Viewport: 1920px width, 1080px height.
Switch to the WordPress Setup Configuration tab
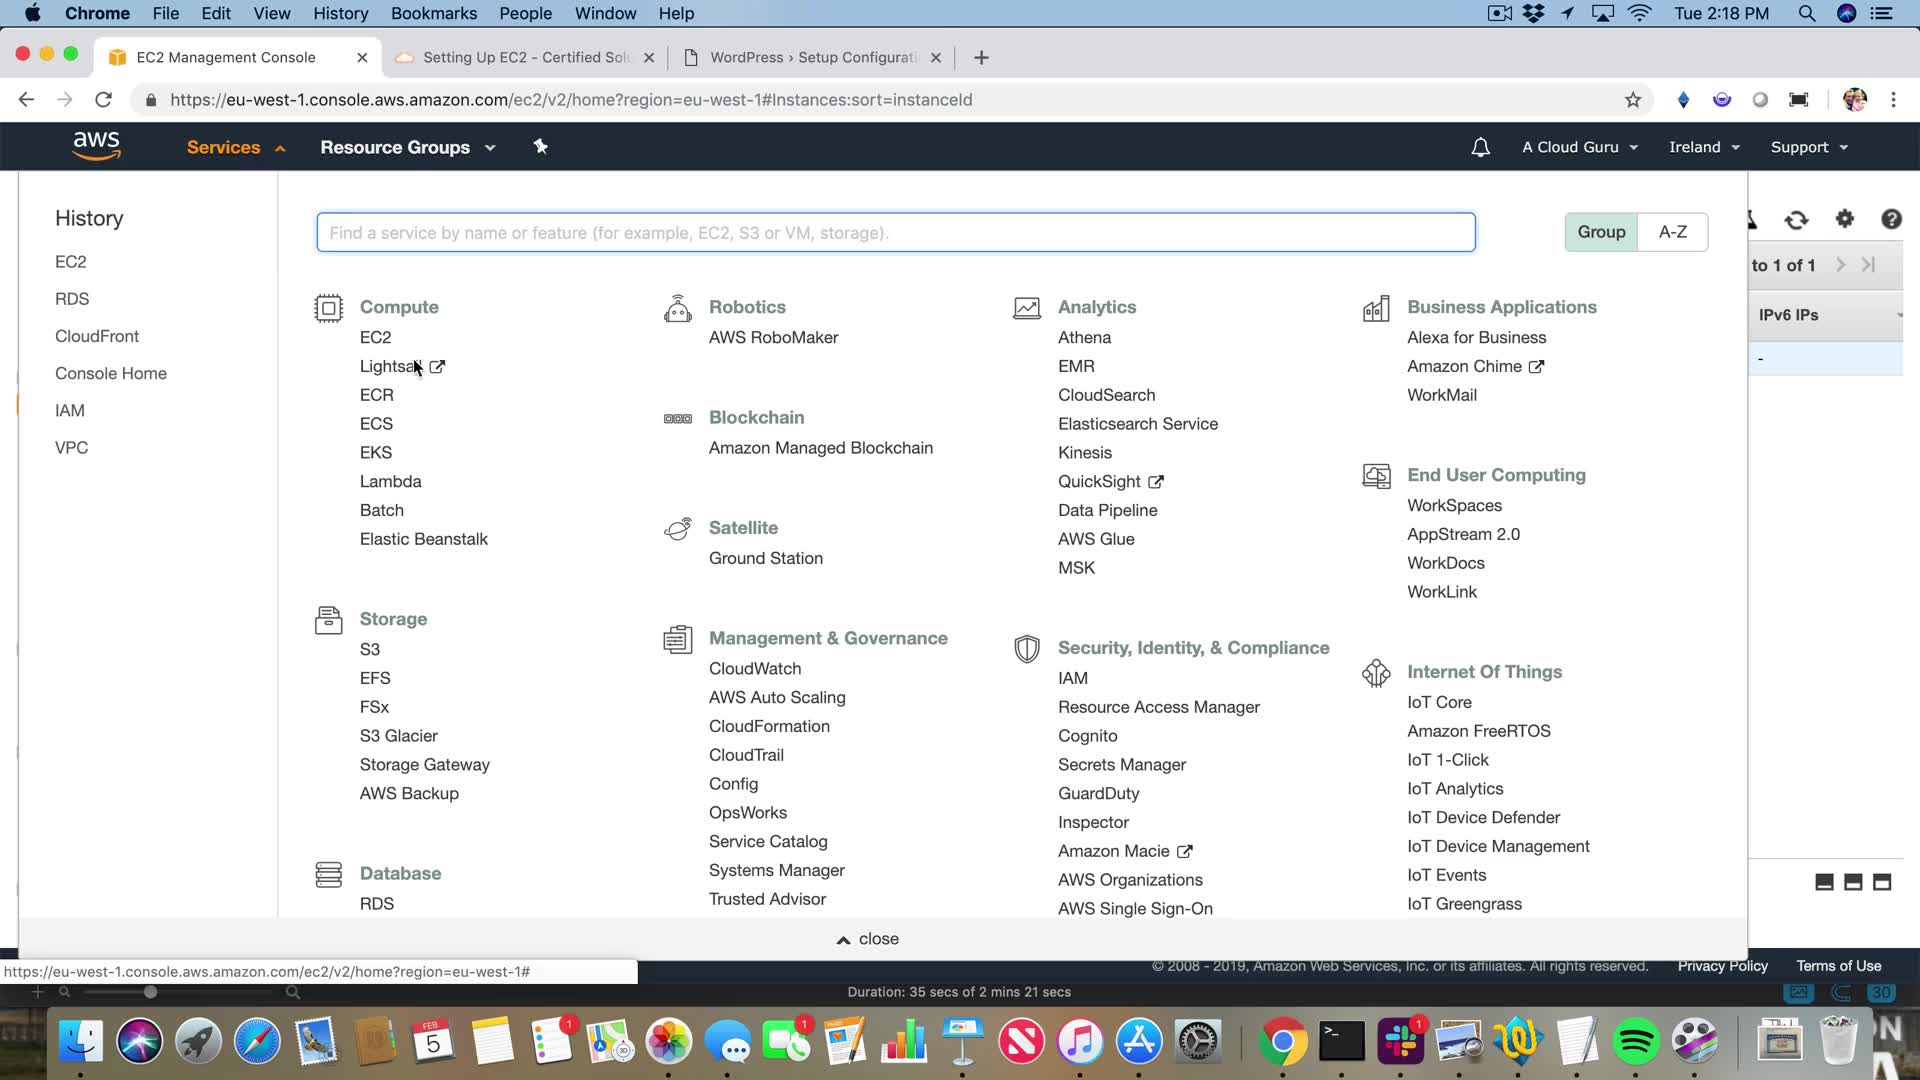point(811,57)
